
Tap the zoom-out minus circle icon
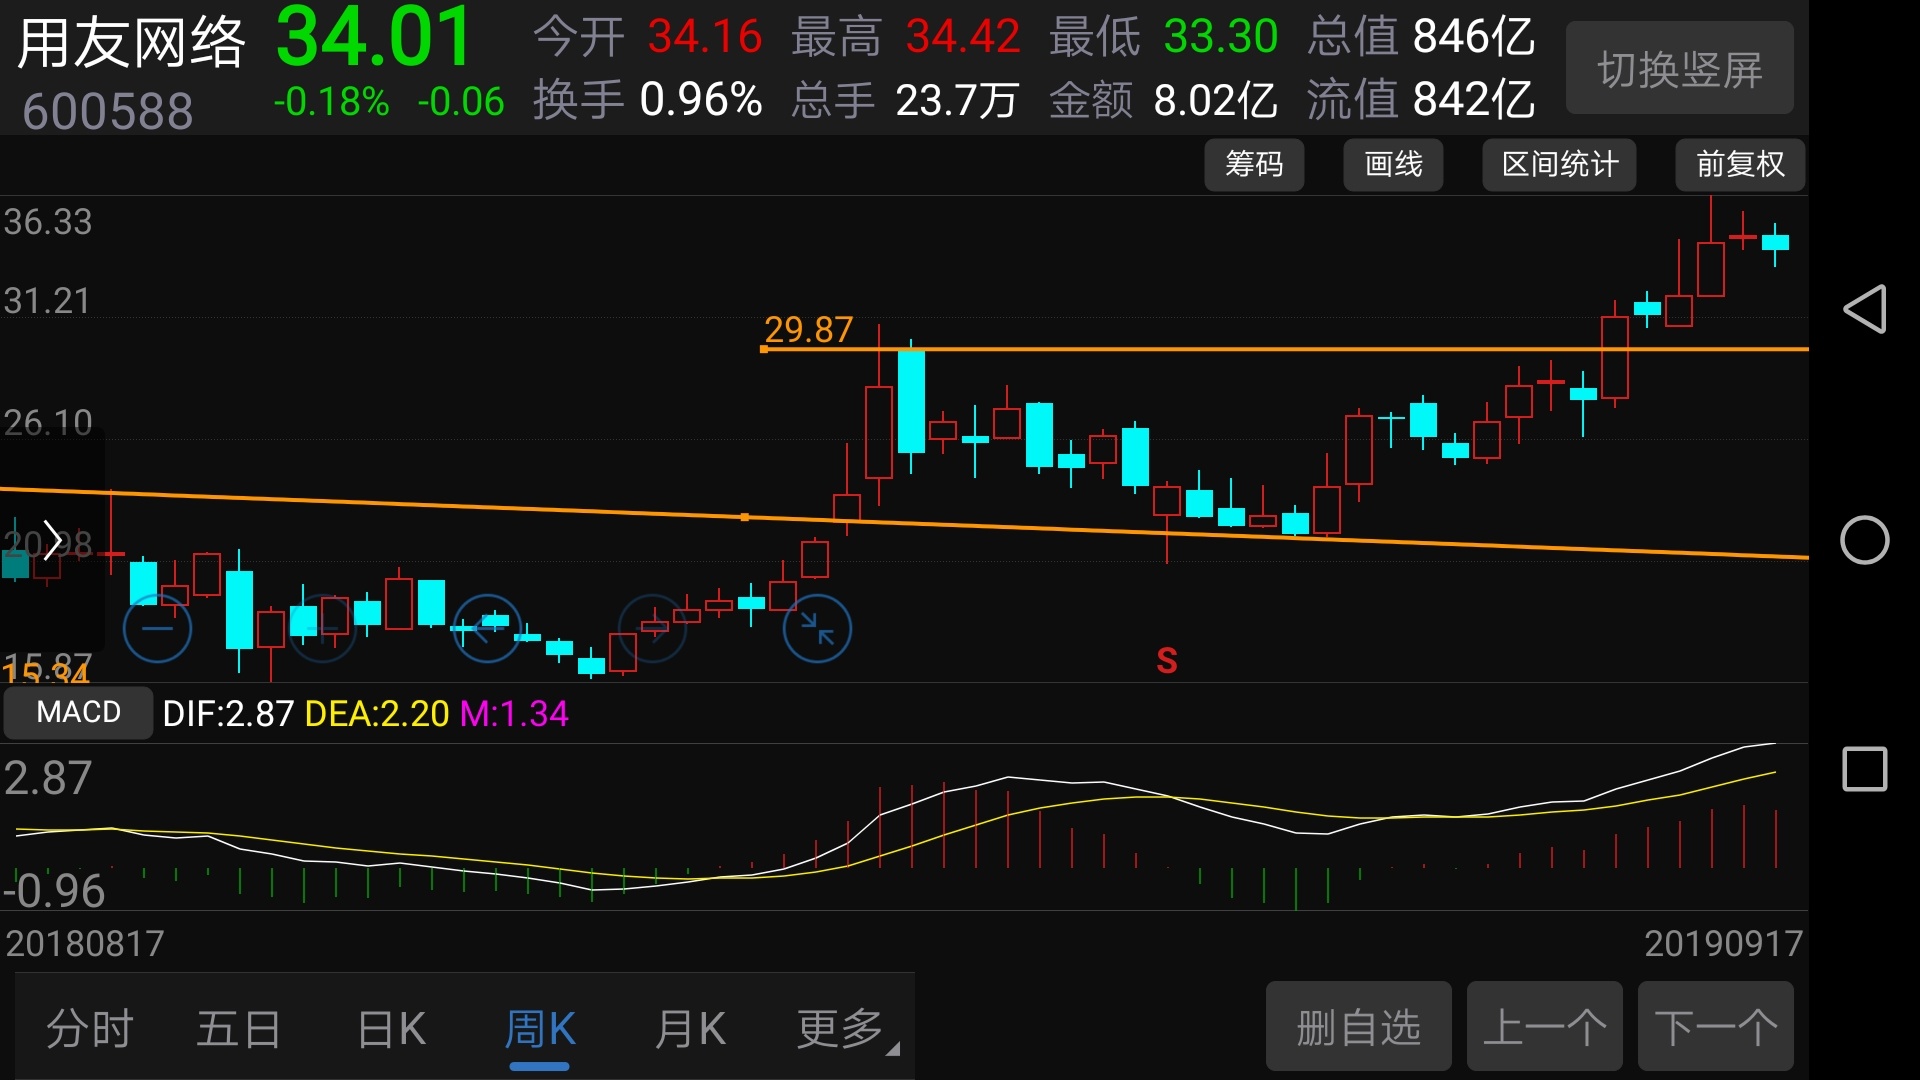click(x=157, y=628)
